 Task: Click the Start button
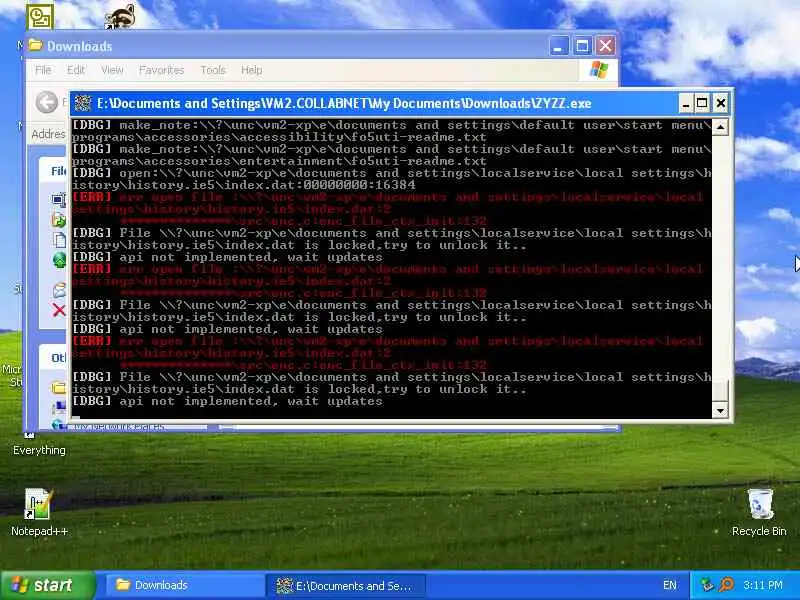(47, 585)
